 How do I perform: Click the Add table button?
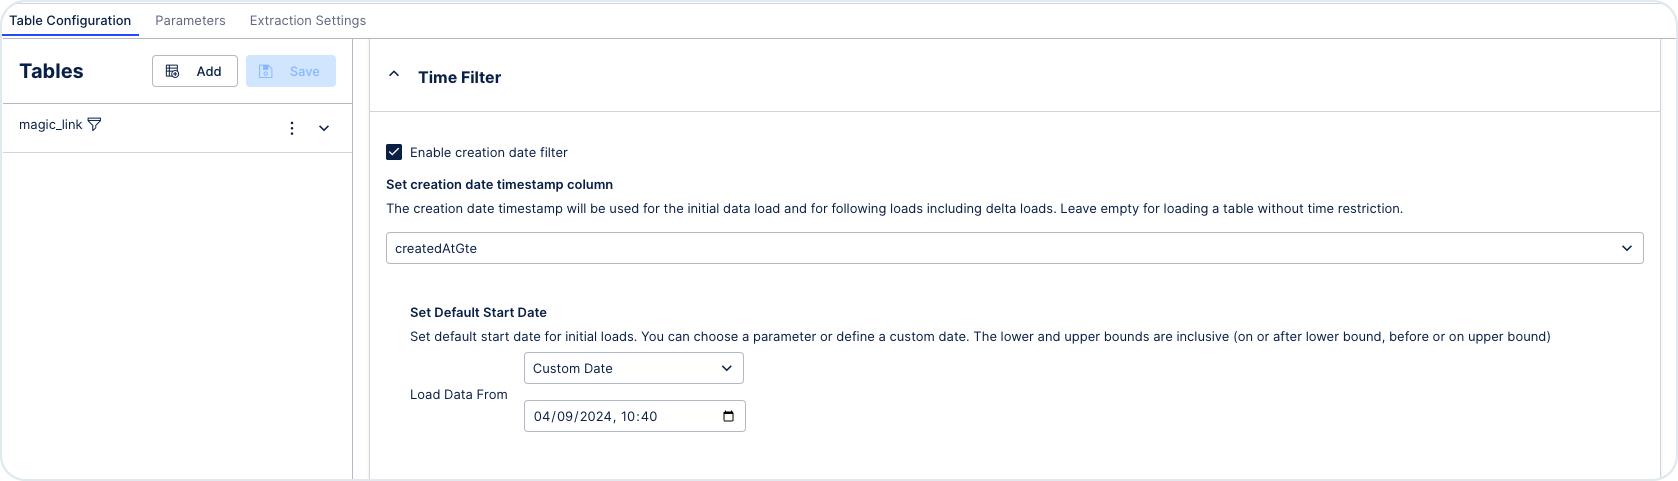point(195,71)
